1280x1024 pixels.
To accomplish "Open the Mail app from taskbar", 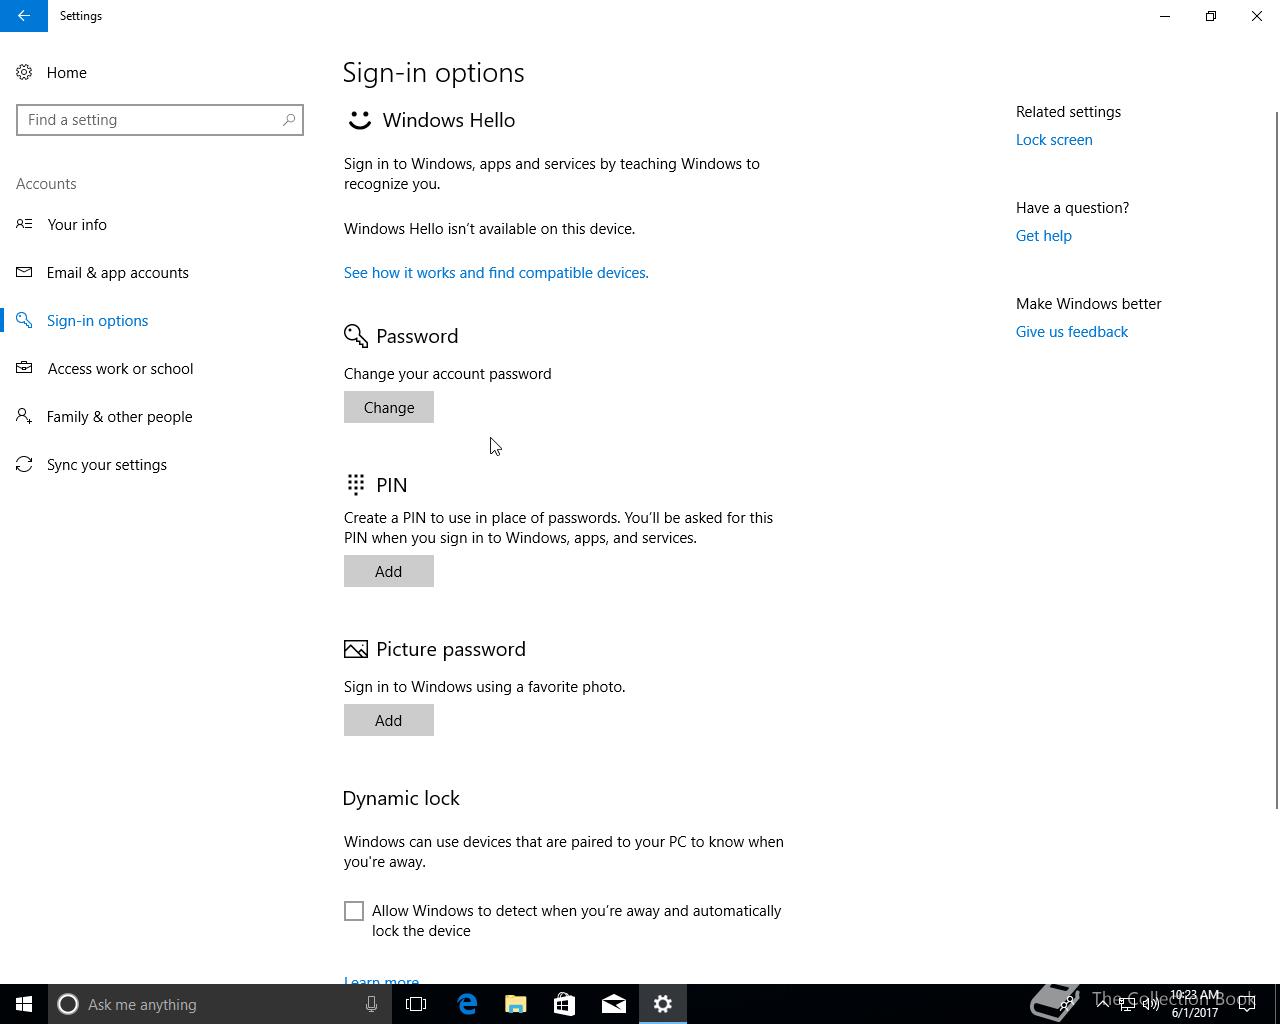I will (x=614, y=1004).
